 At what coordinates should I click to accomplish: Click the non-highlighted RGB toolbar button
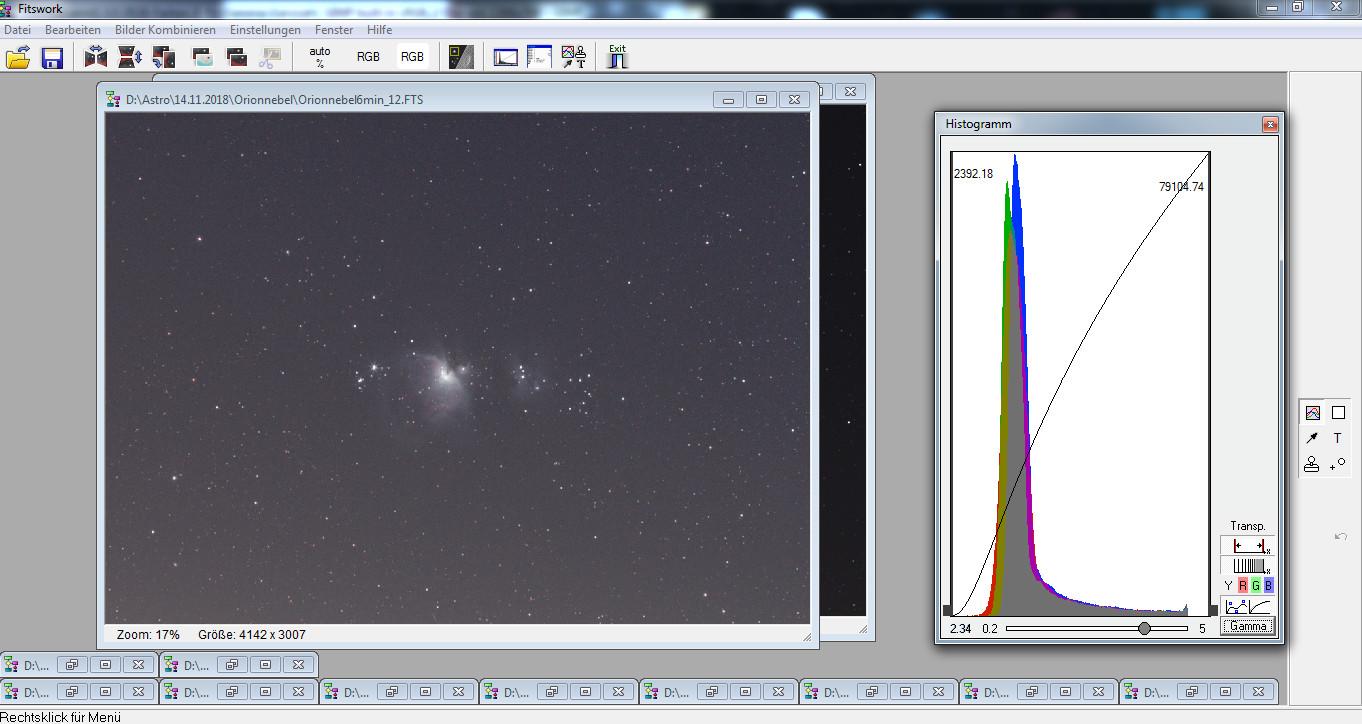point(368,57)
